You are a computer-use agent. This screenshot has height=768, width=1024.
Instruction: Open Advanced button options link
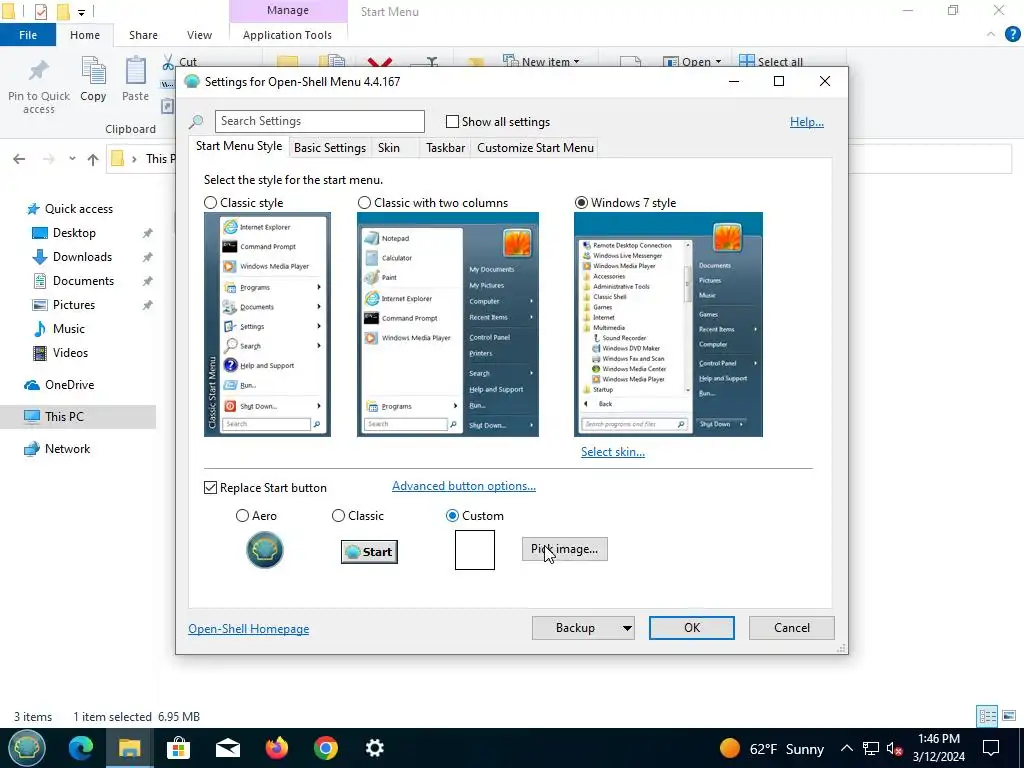click(464, 486)
